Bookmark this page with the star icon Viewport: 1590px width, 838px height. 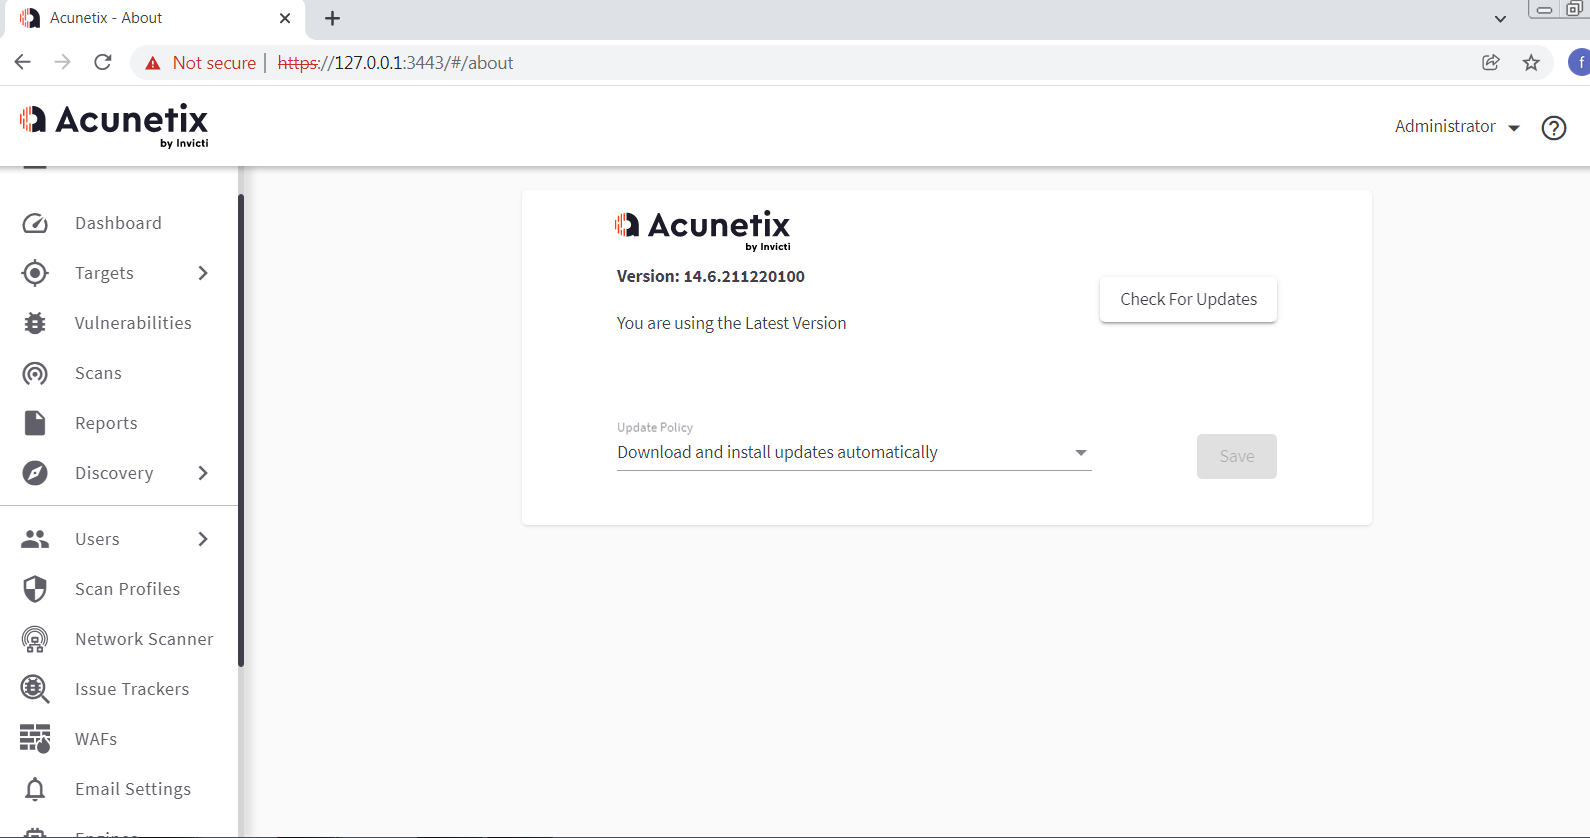coord(1531,63)
